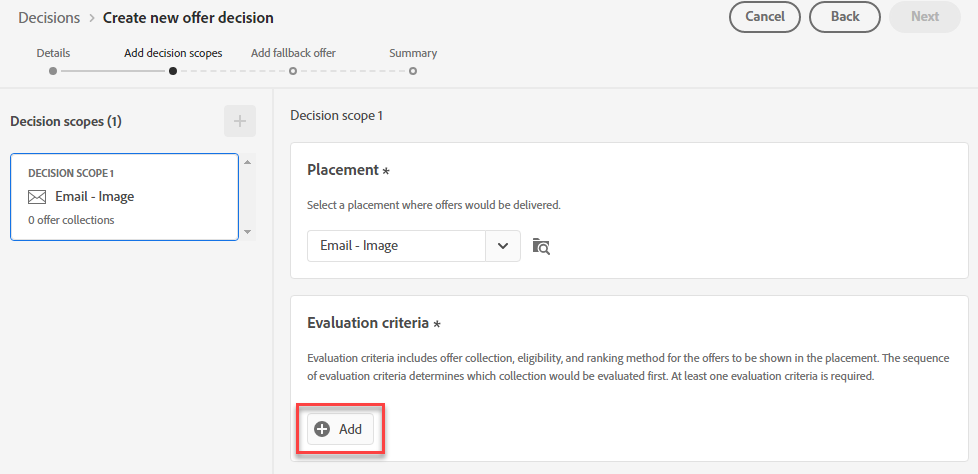This screenshot has height=474, width=978.
Task: Click the envelope icon in Decision Scope 1
Action: pyautogui.click(x=37, y=197)
